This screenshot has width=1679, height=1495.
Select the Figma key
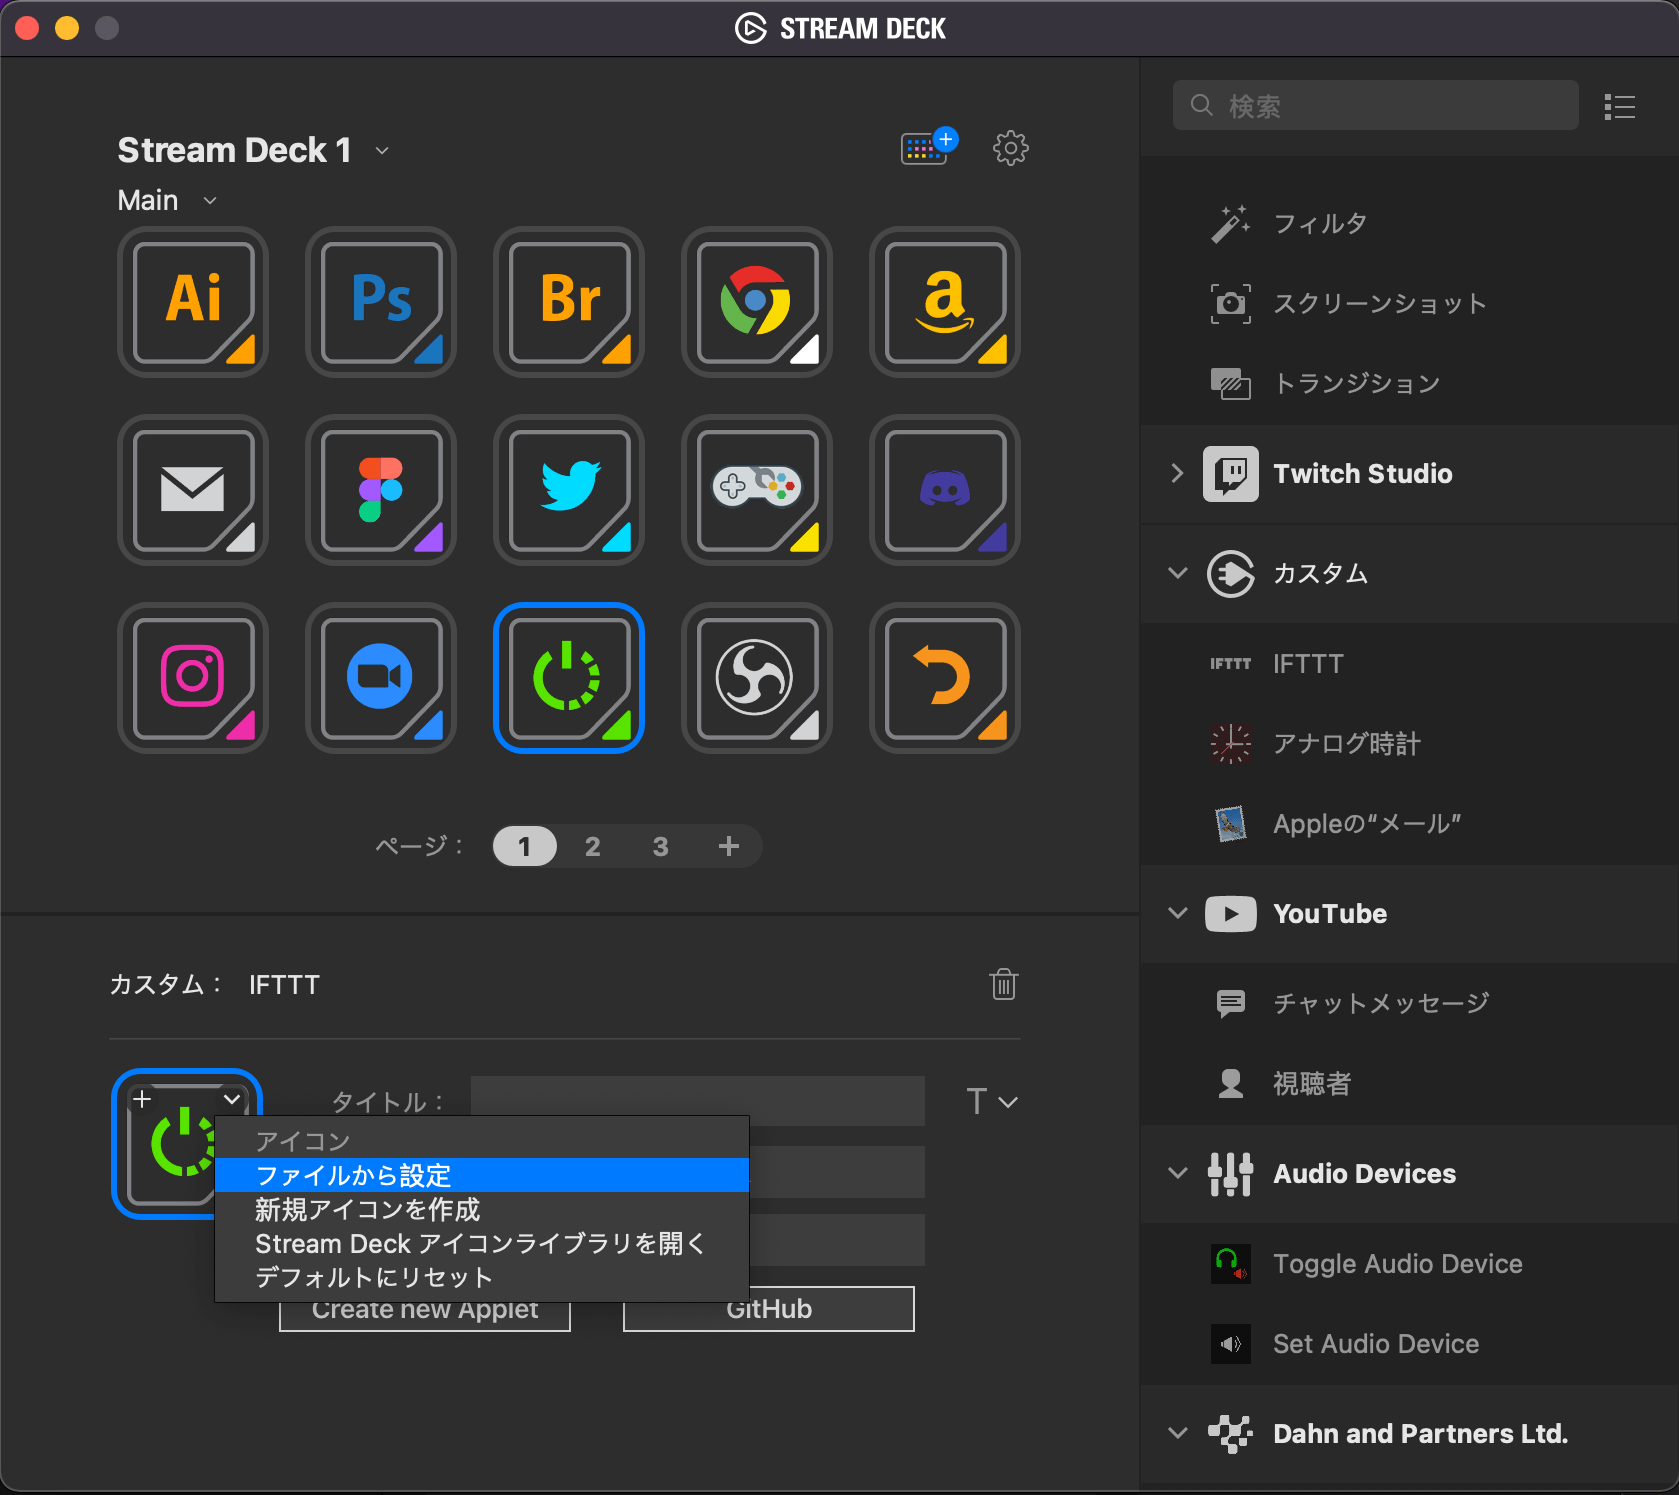pos(381,490)
